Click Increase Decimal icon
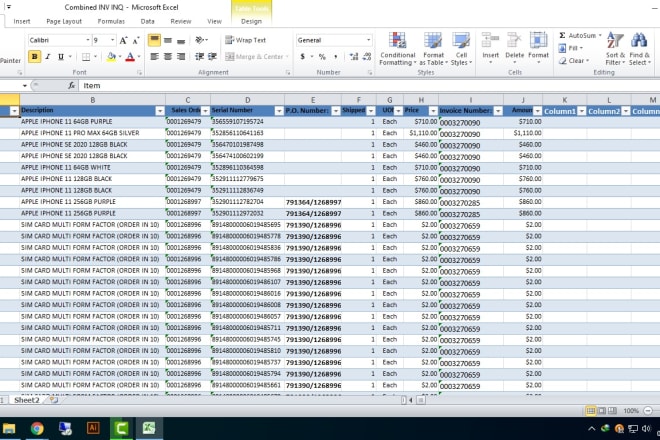 pos(354,56)
